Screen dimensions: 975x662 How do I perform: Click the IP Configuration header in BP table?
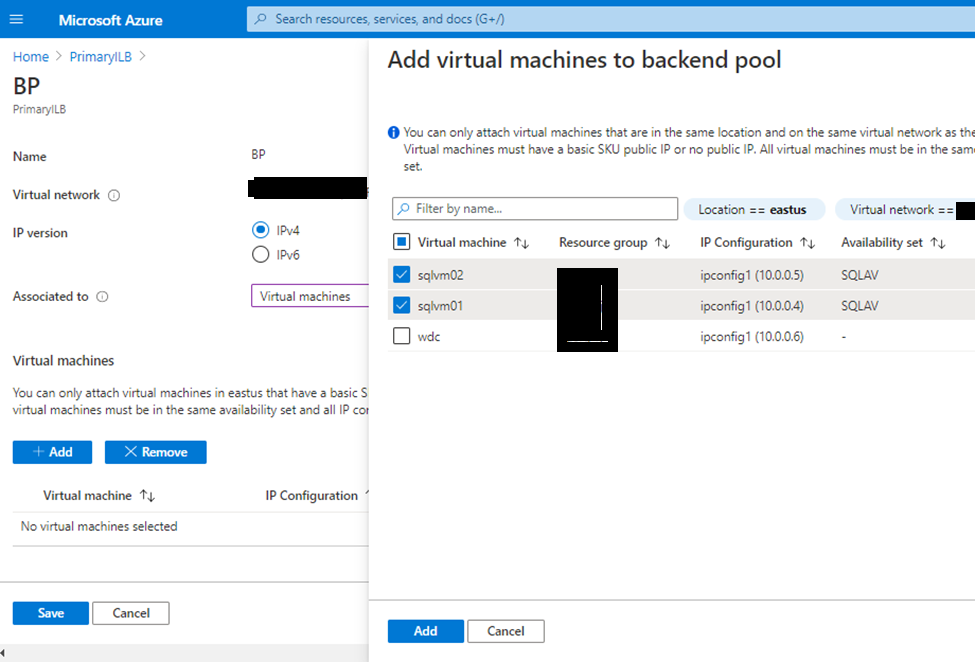pos(312,495)
